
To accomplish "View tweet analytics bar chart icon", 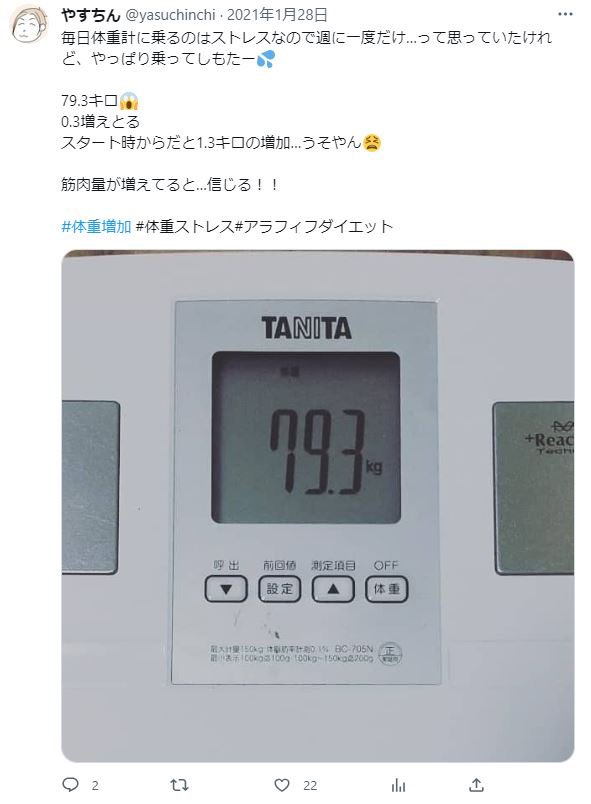I will click(x=398, y=785).
